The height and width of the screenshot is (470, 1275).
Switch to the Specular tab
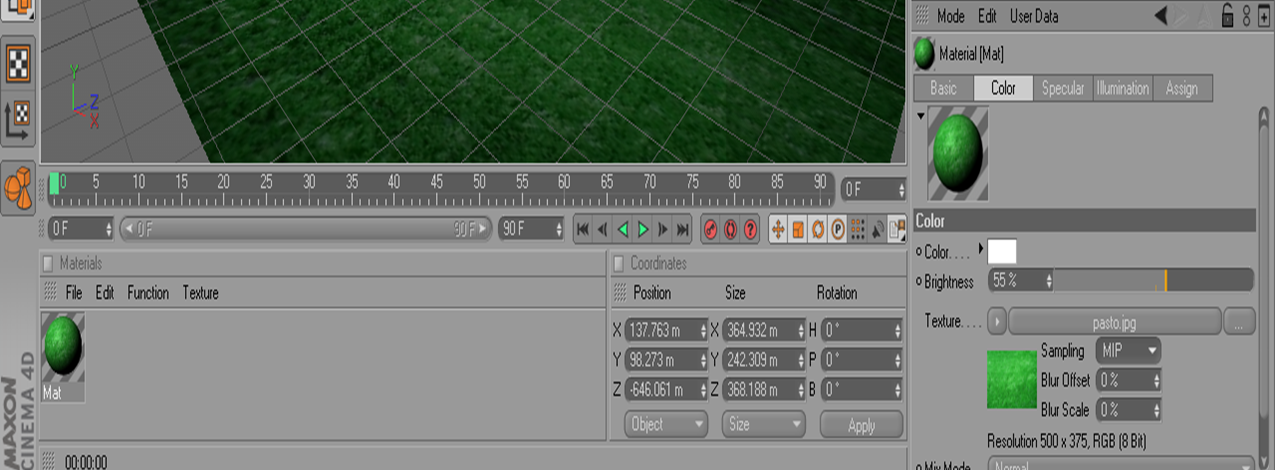click(x=1062, y=88)
